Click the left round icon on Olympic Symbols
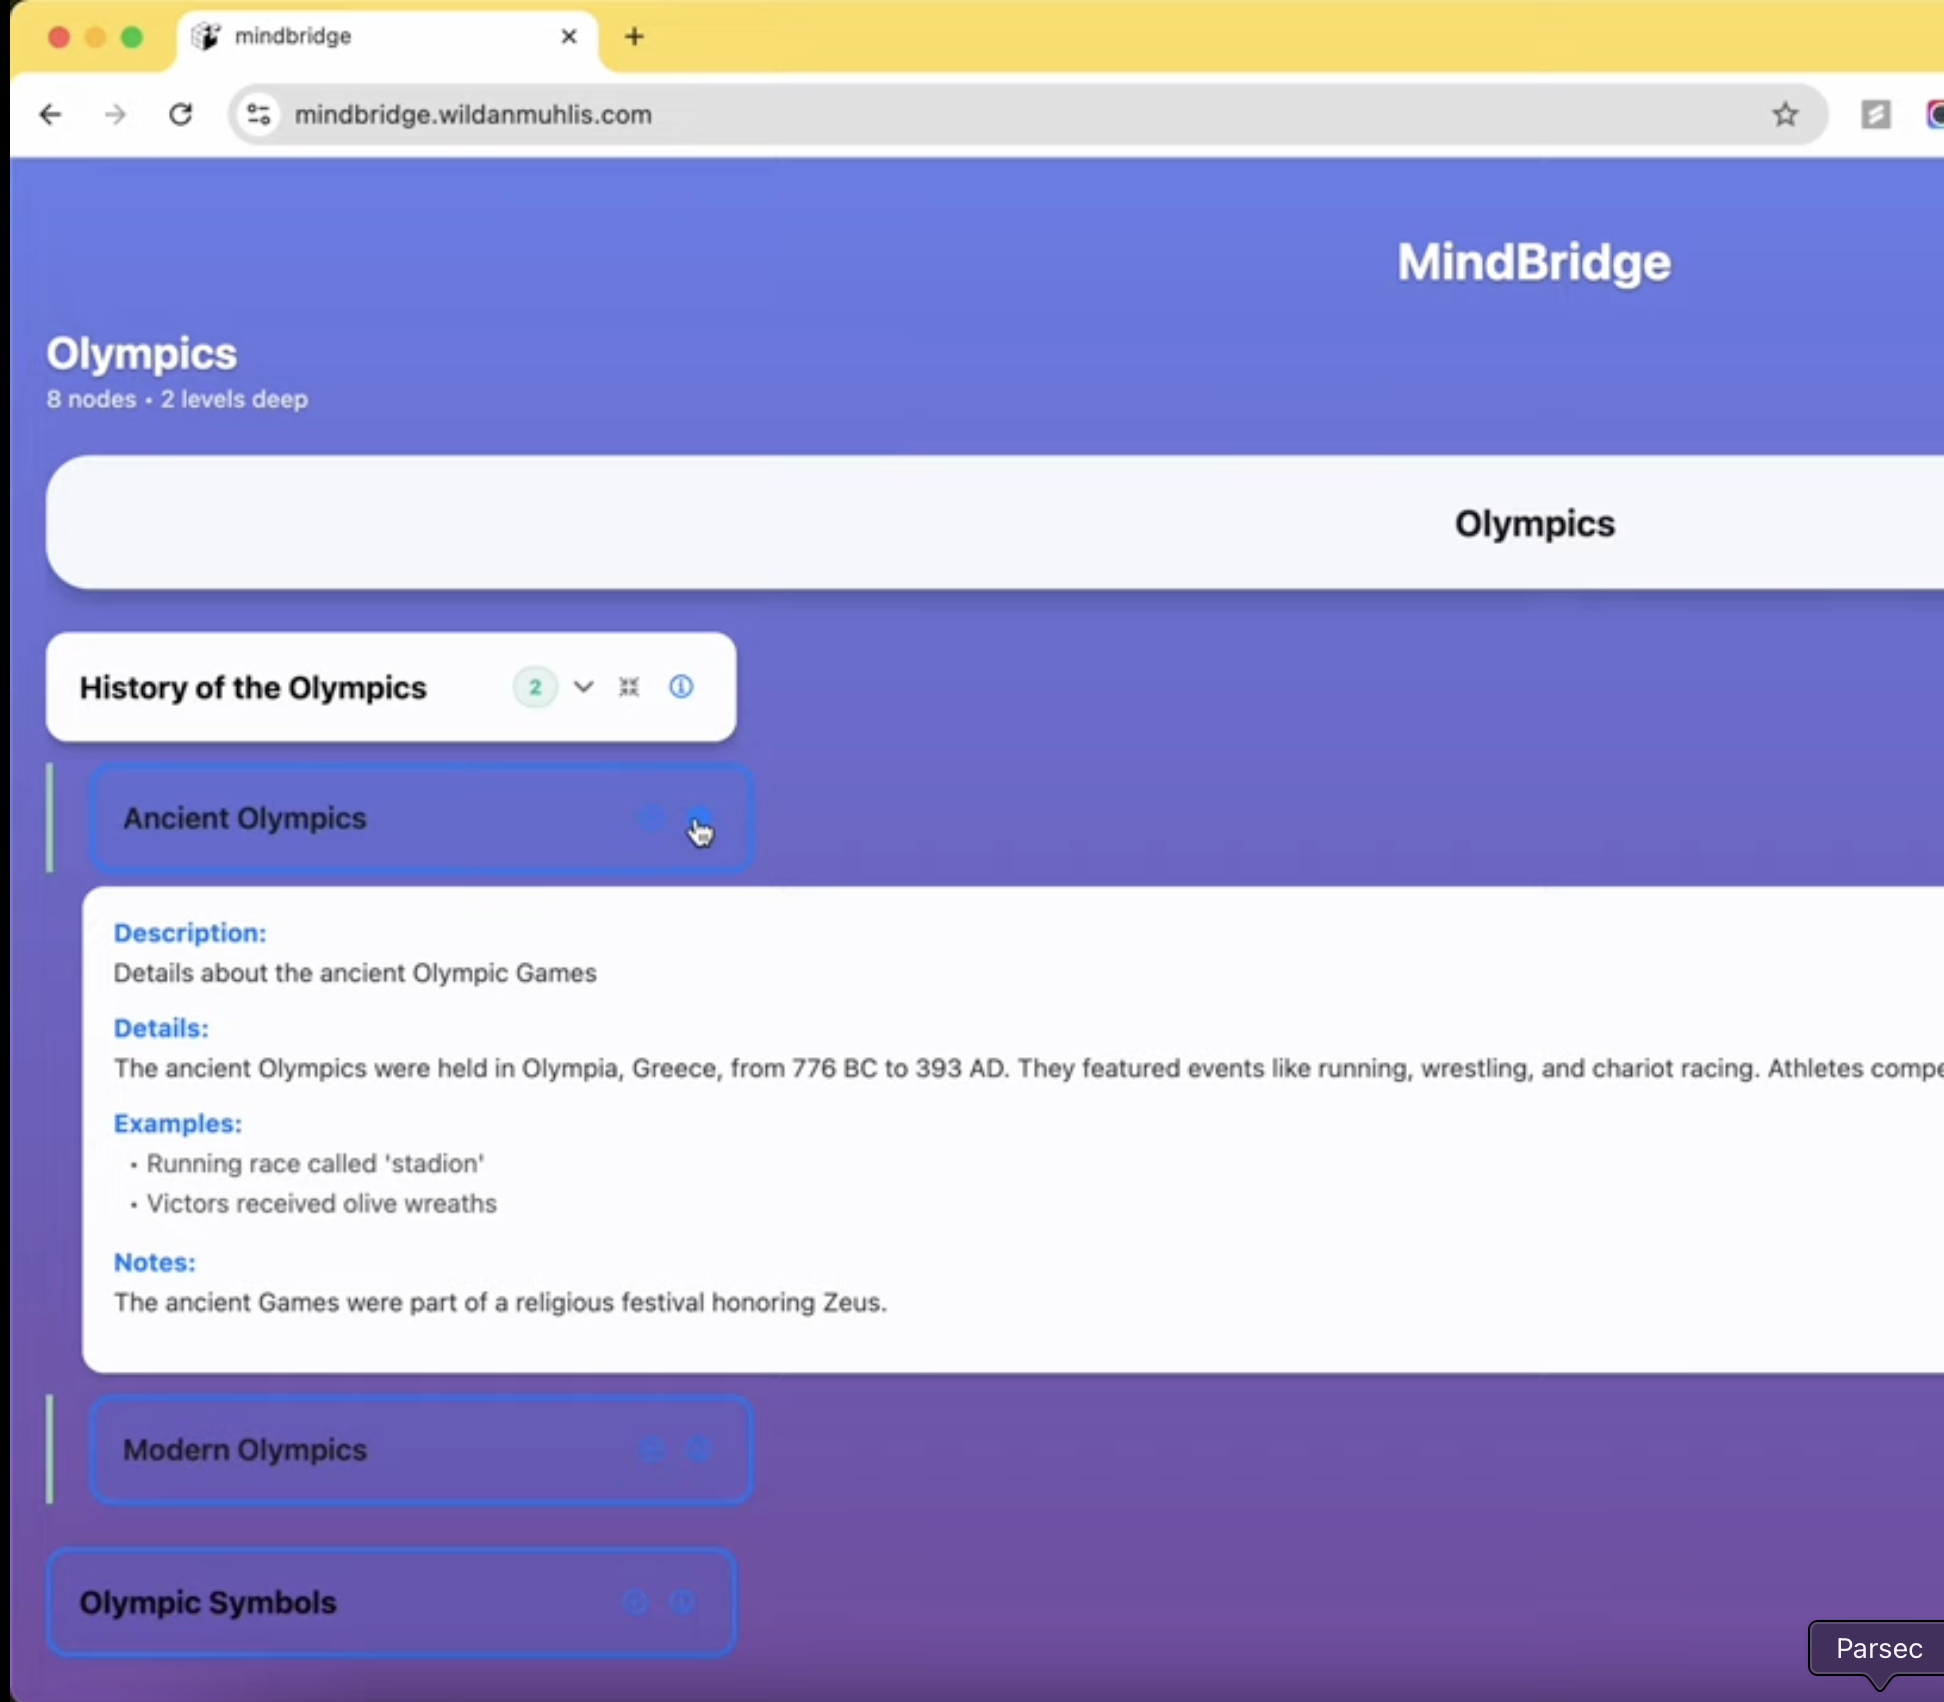This screenshot has width=1944, height=1702. [x=635, y=1602]
